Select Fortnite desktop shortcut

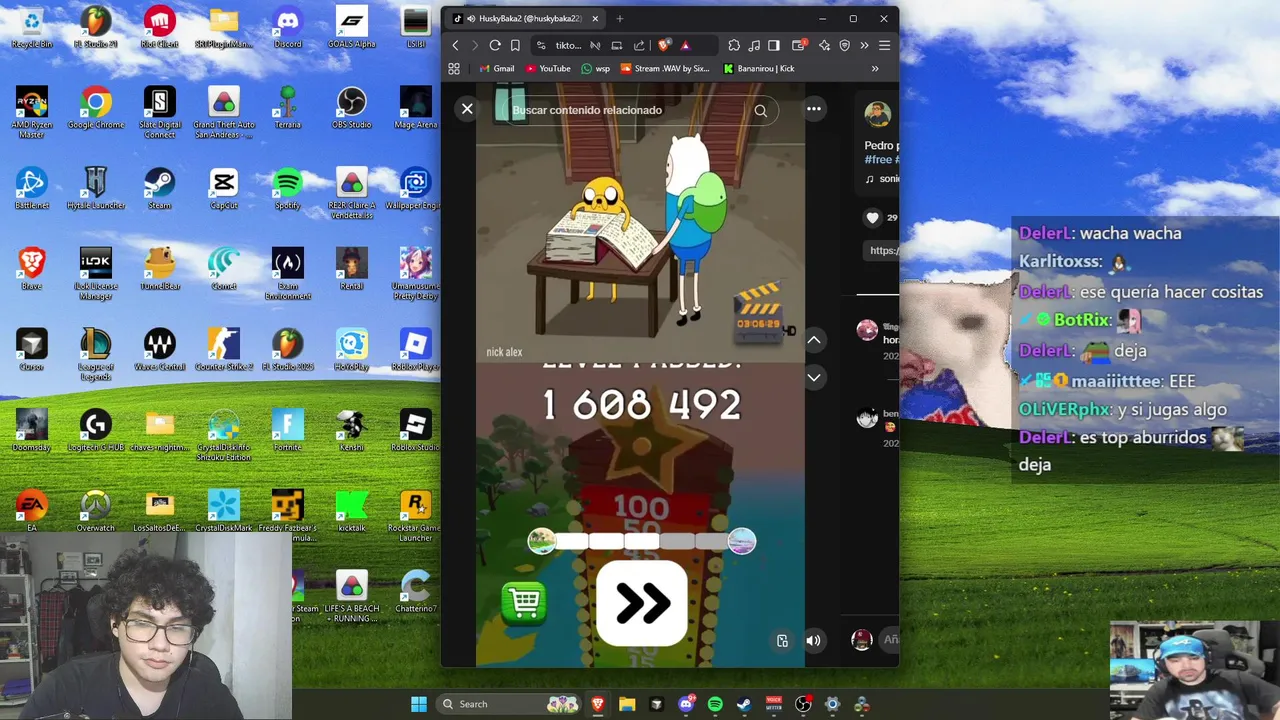tap(288, 430)
